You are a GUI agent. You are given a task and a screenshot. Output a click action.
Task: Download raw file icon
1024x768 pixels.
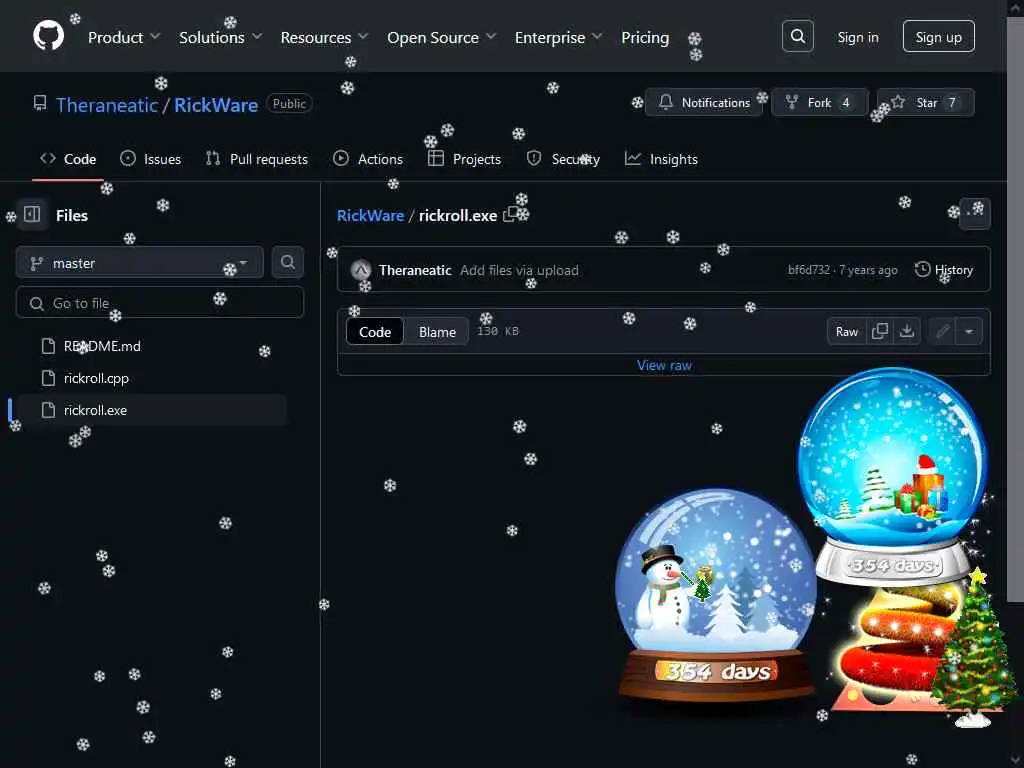coord(906,331)
